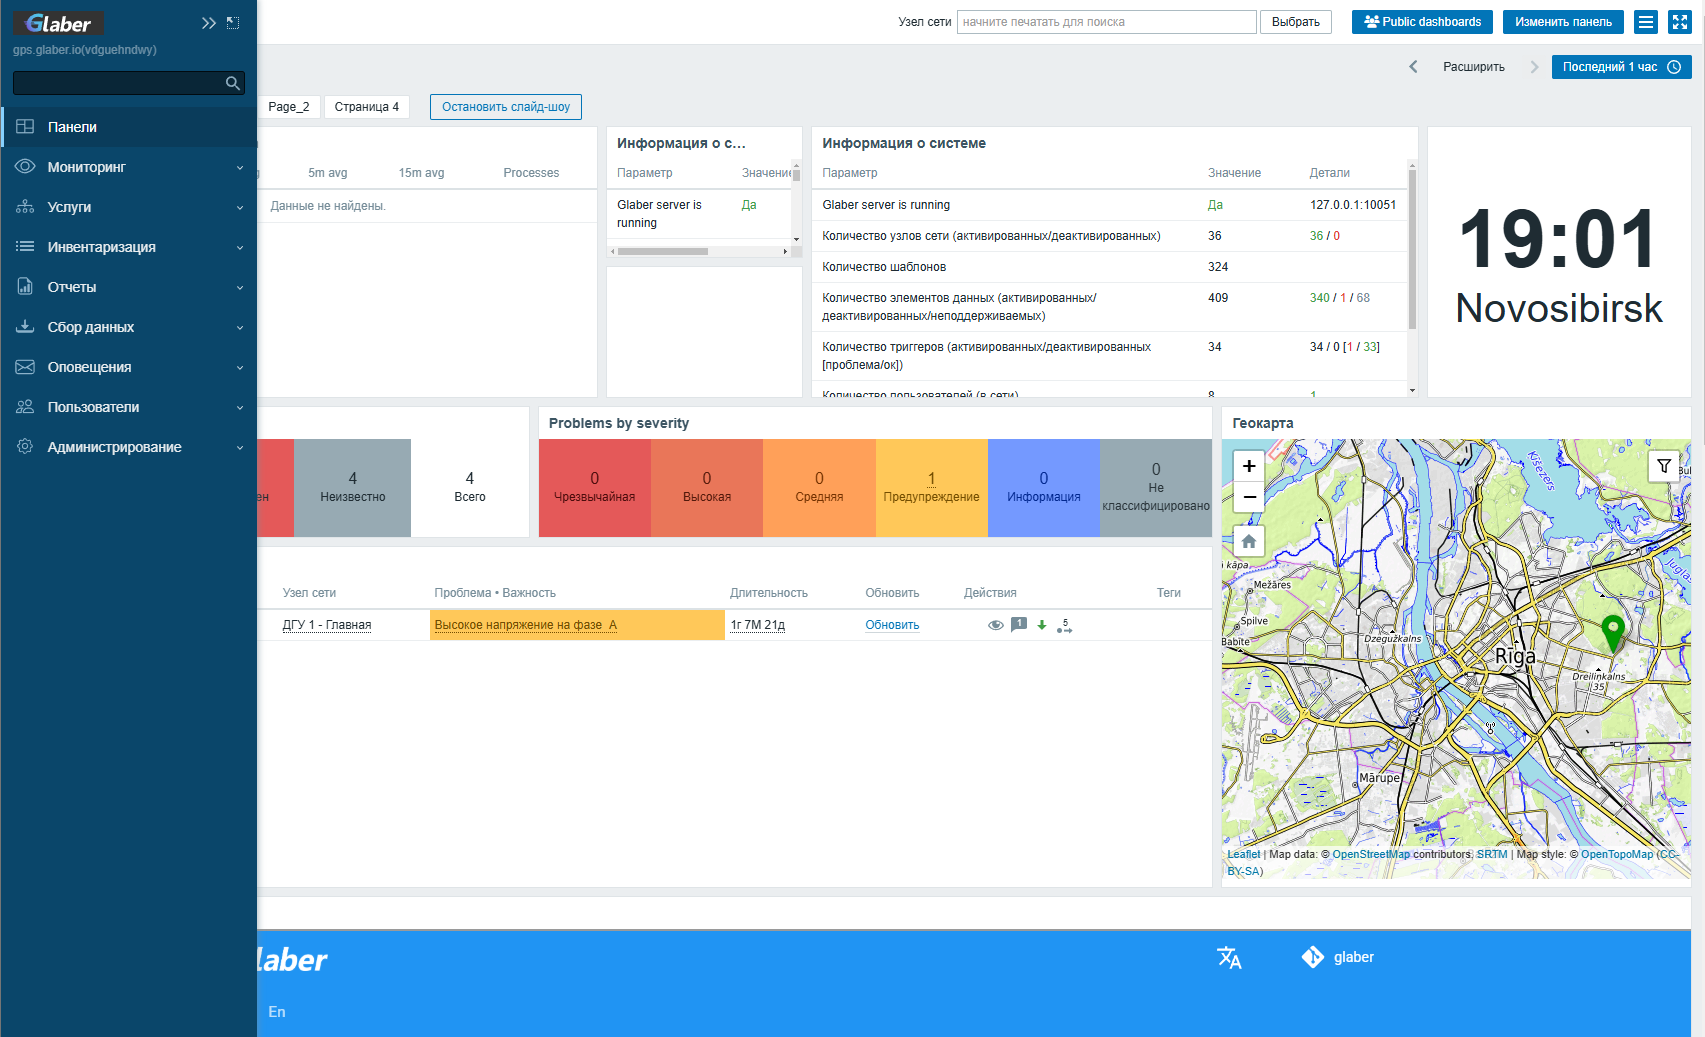The width and height of the screenshot is (1705, 1037).
Task: Click the yellow Предупреждение severity tile
Action: tap(932, 488)
